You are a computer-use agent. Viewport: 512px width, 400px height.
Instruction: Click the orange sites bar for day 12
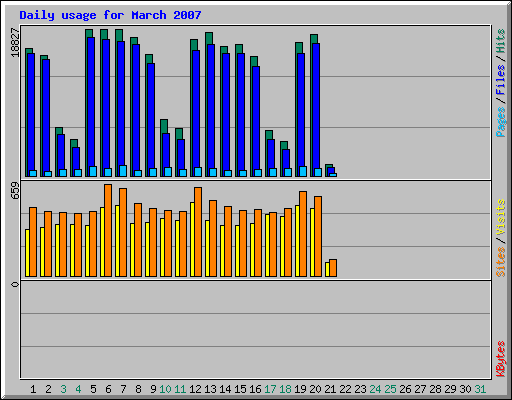tap(198, 232)
